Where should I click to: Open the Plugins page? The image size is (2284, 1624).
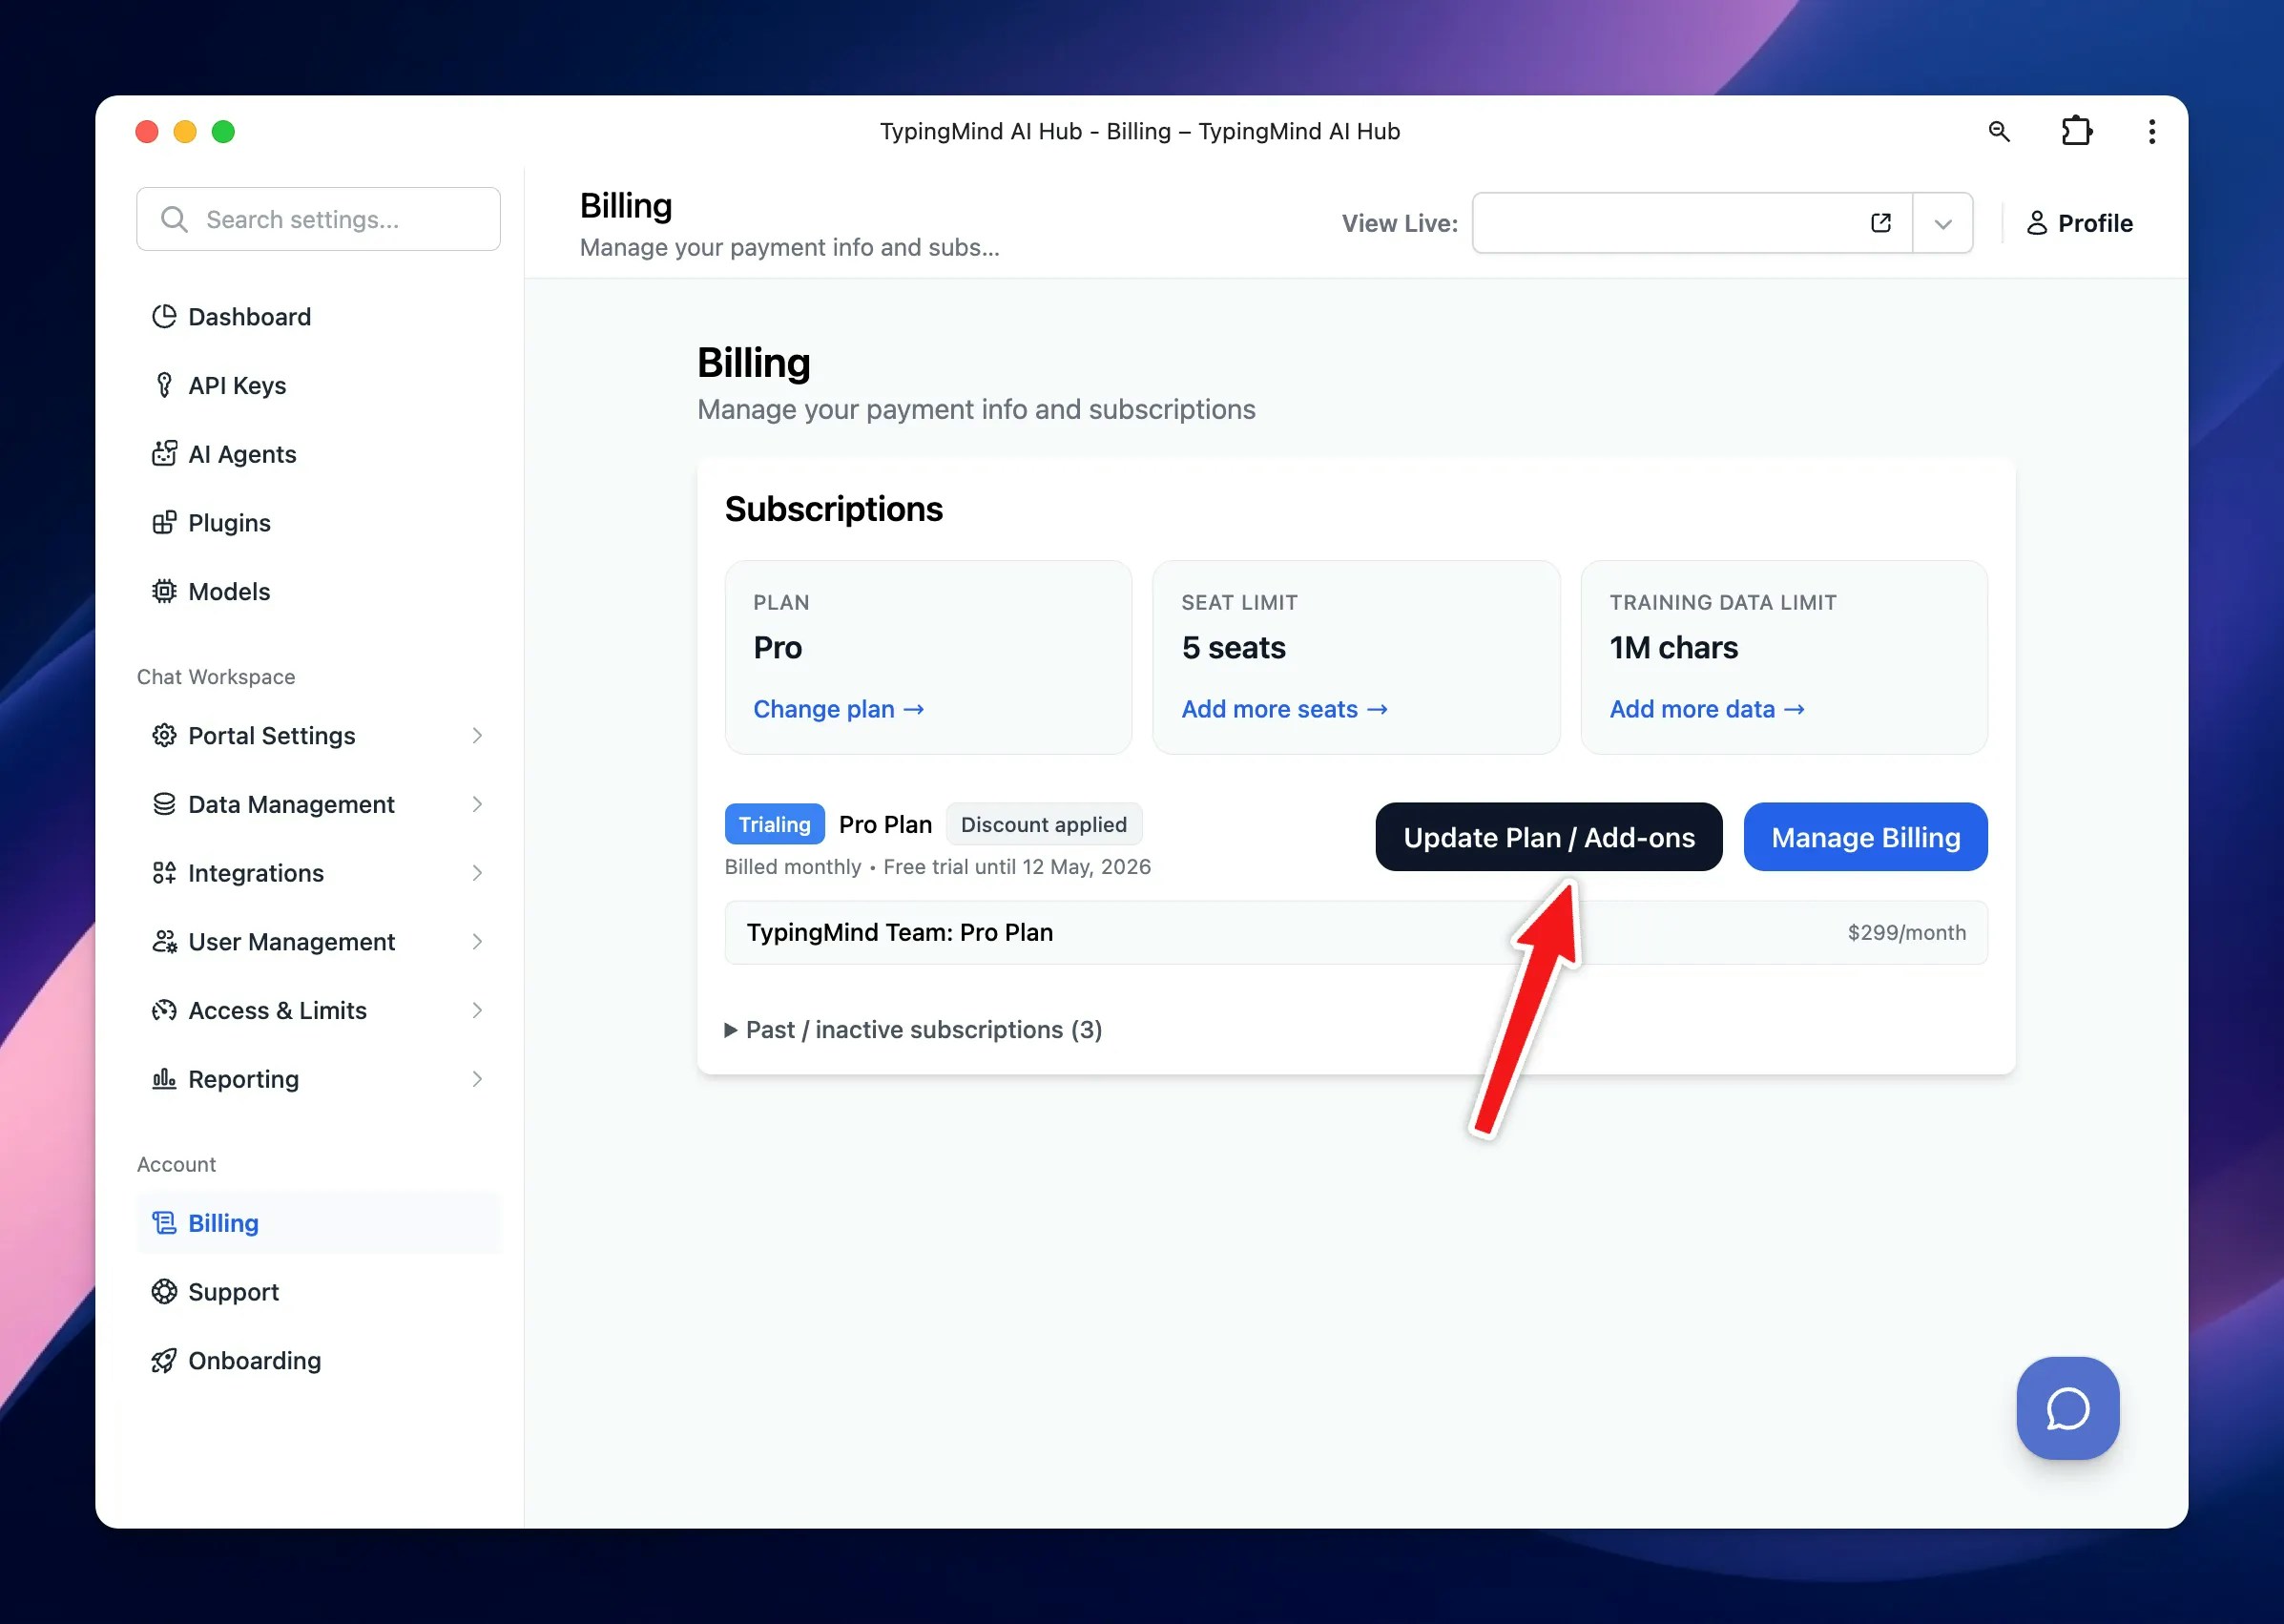point(319,523)
